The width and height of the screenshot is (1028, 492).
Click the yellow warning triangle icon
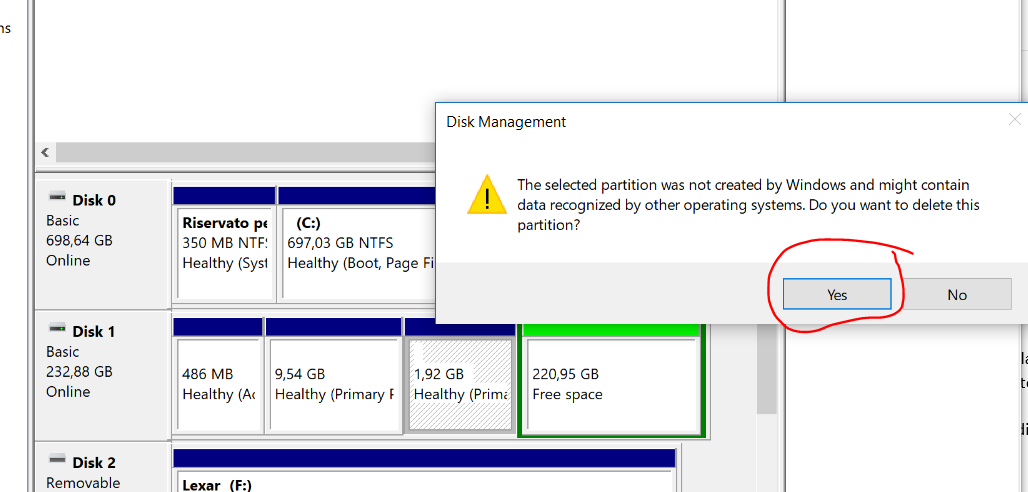click(486, 194)
